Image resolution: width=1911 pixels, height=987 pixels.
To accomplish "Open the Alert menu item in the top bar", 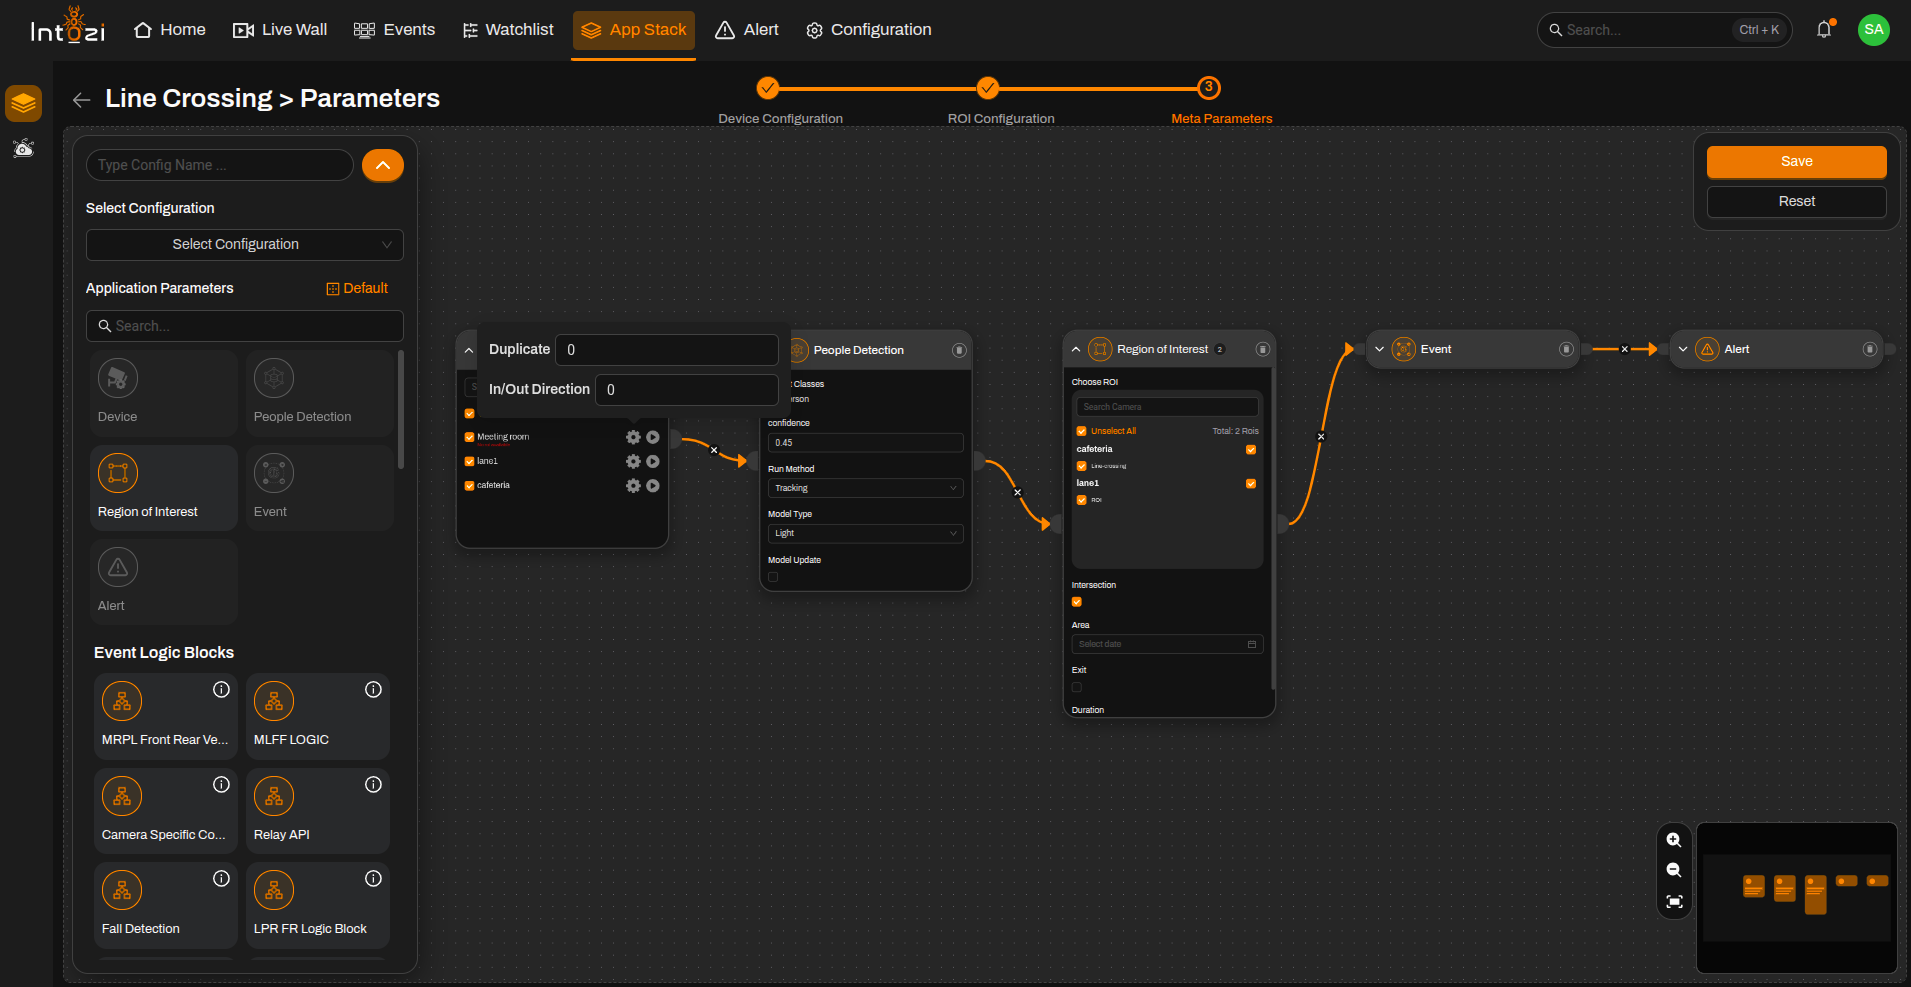I will click(x=747, y=30).
